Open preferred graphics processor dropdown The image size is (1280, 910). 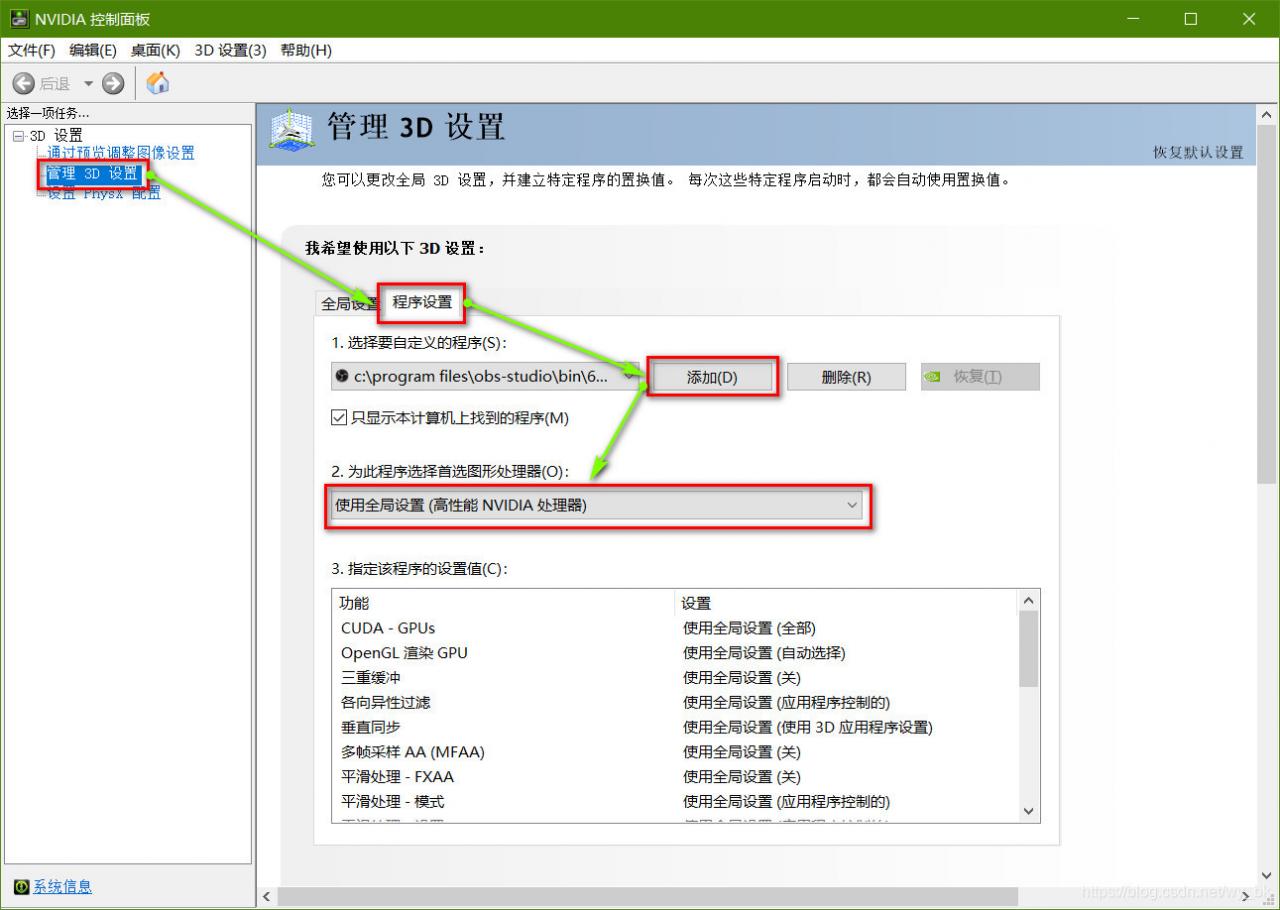pyautogui.click(x=598, y=506)
